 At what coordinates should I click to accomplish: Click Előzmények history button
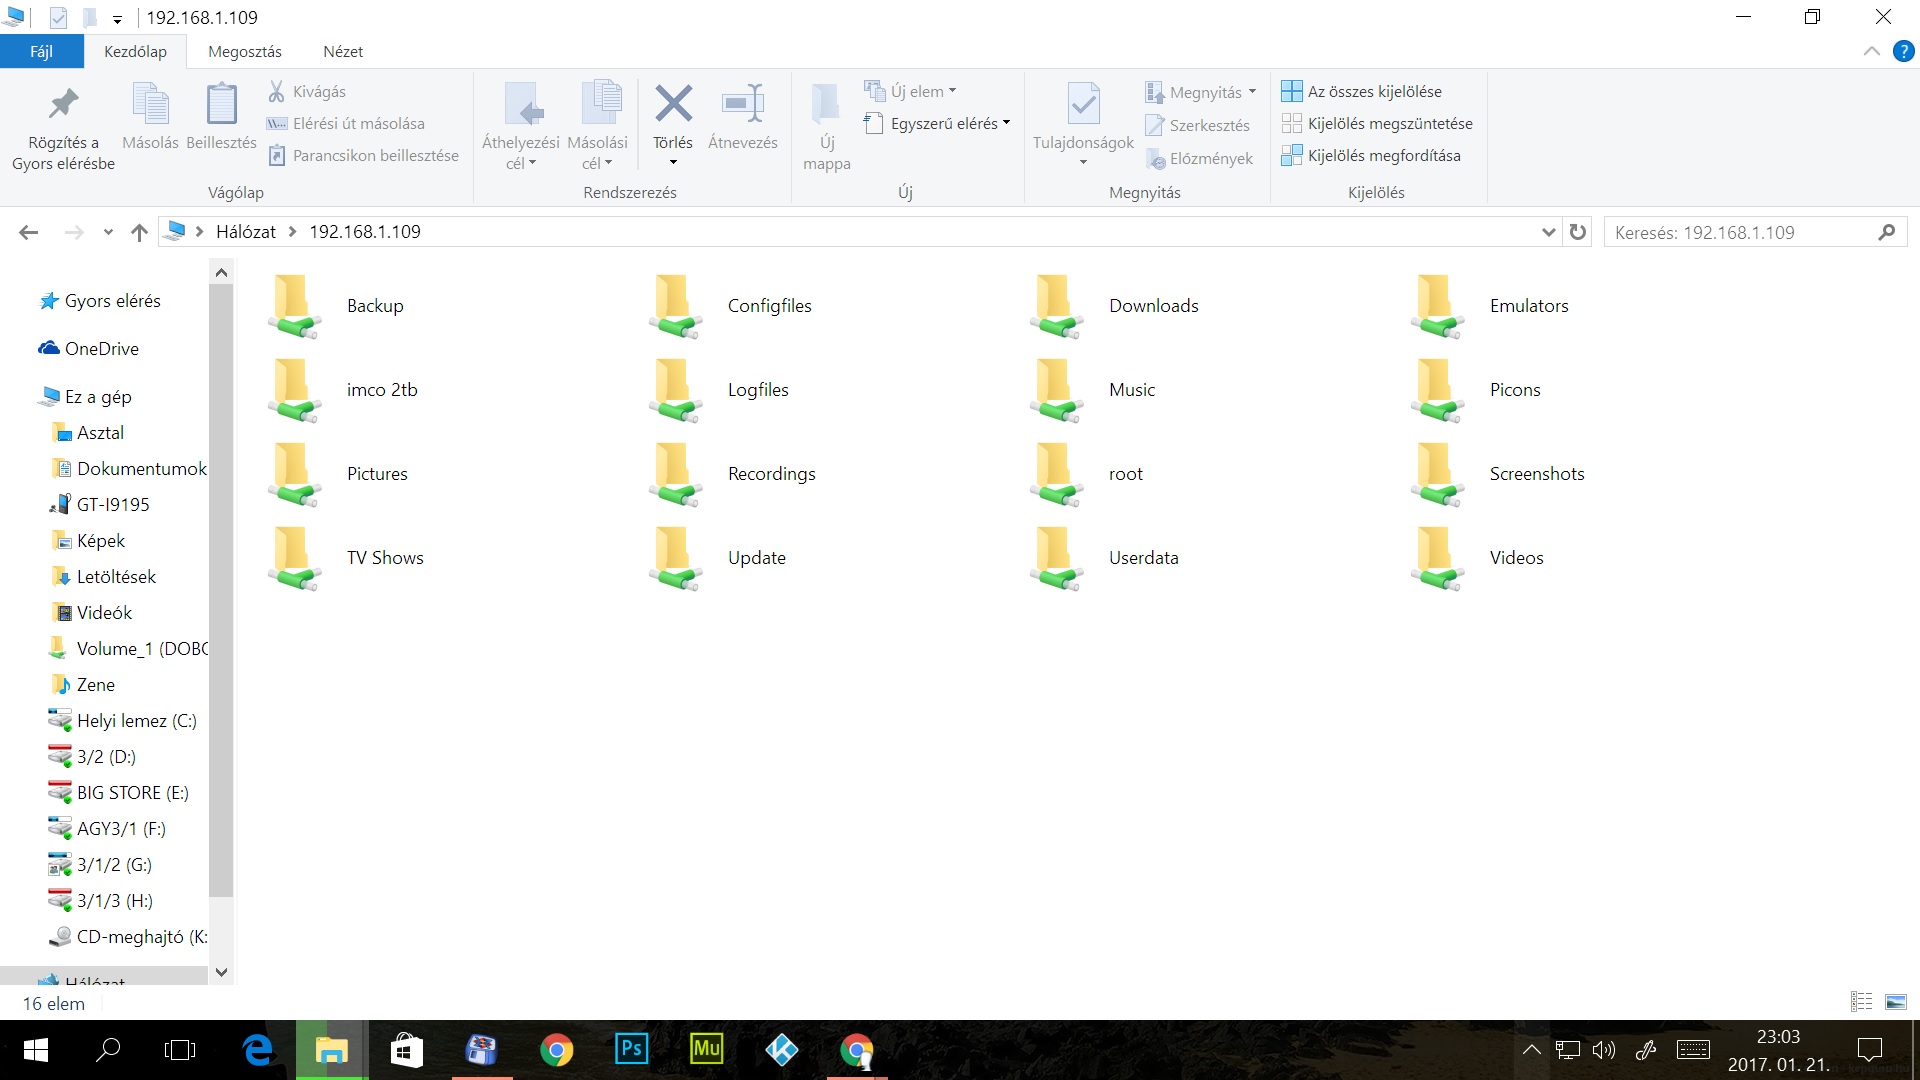point(1199,158)
